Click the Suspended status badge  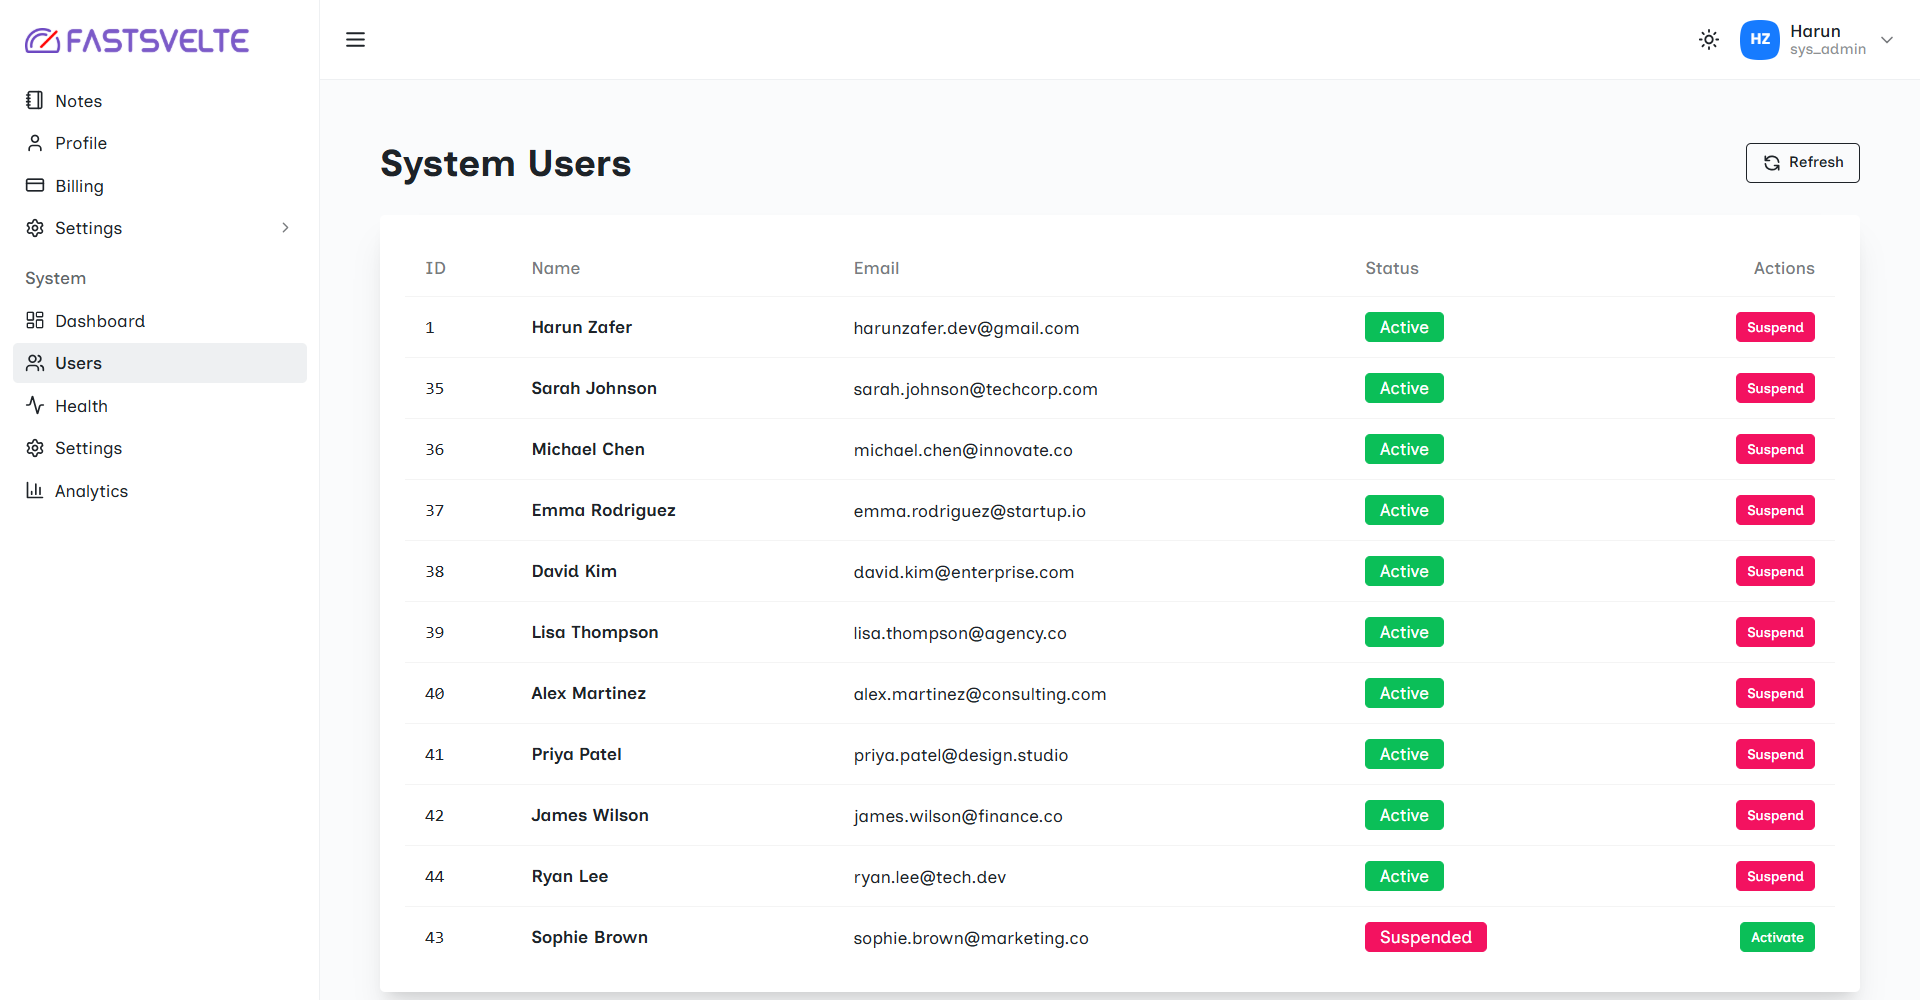tap(1425, 937)
